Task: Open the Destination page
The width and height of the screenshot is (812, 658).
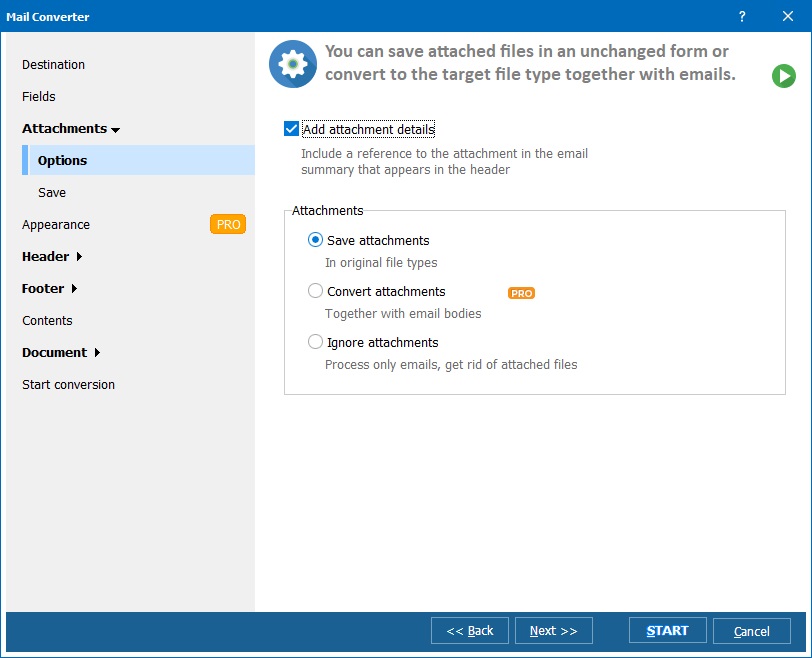Action: tap(54, 65)
